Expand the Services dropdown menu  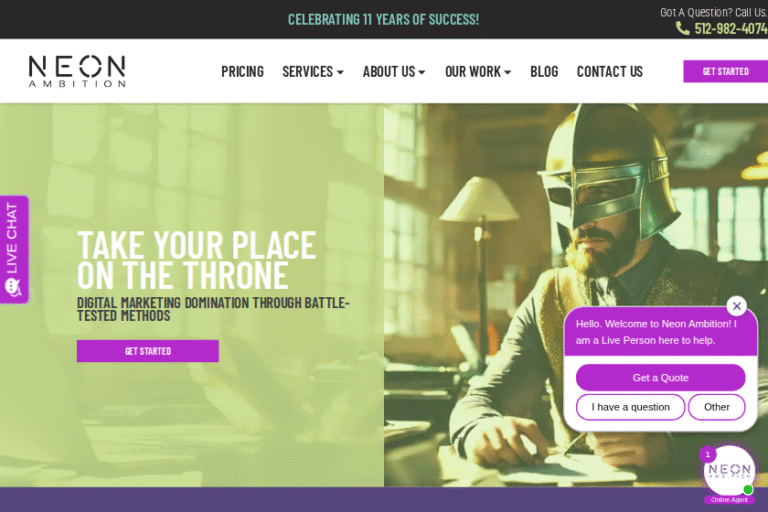tap(312, 72)
